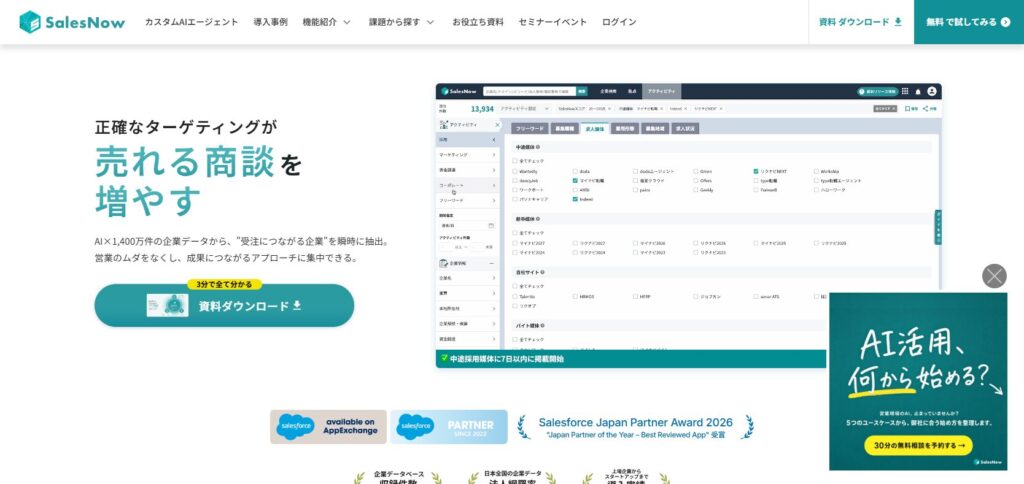Click the large teal 資料ダウンロード button
1024x484 pixels.
click(x=224, y=306)
